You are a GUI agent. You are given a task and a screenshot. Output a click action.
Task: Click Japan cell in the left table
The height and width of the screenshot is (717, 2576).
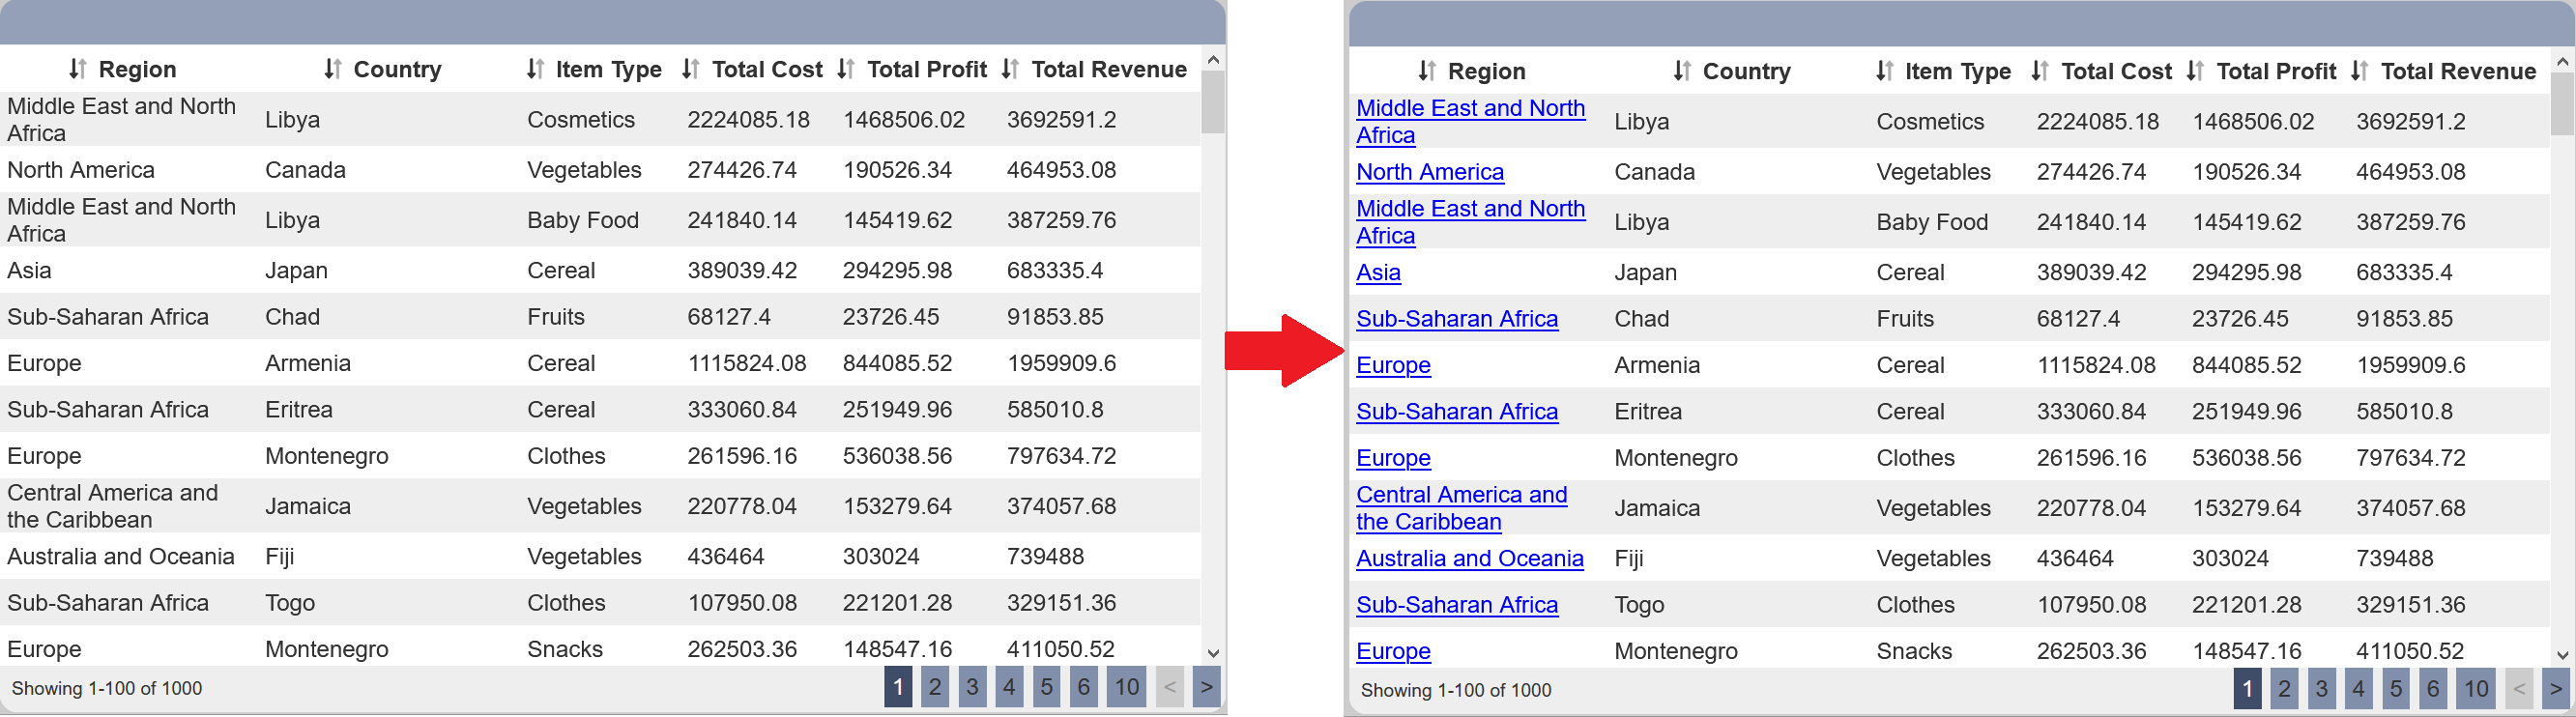(296, 270)
